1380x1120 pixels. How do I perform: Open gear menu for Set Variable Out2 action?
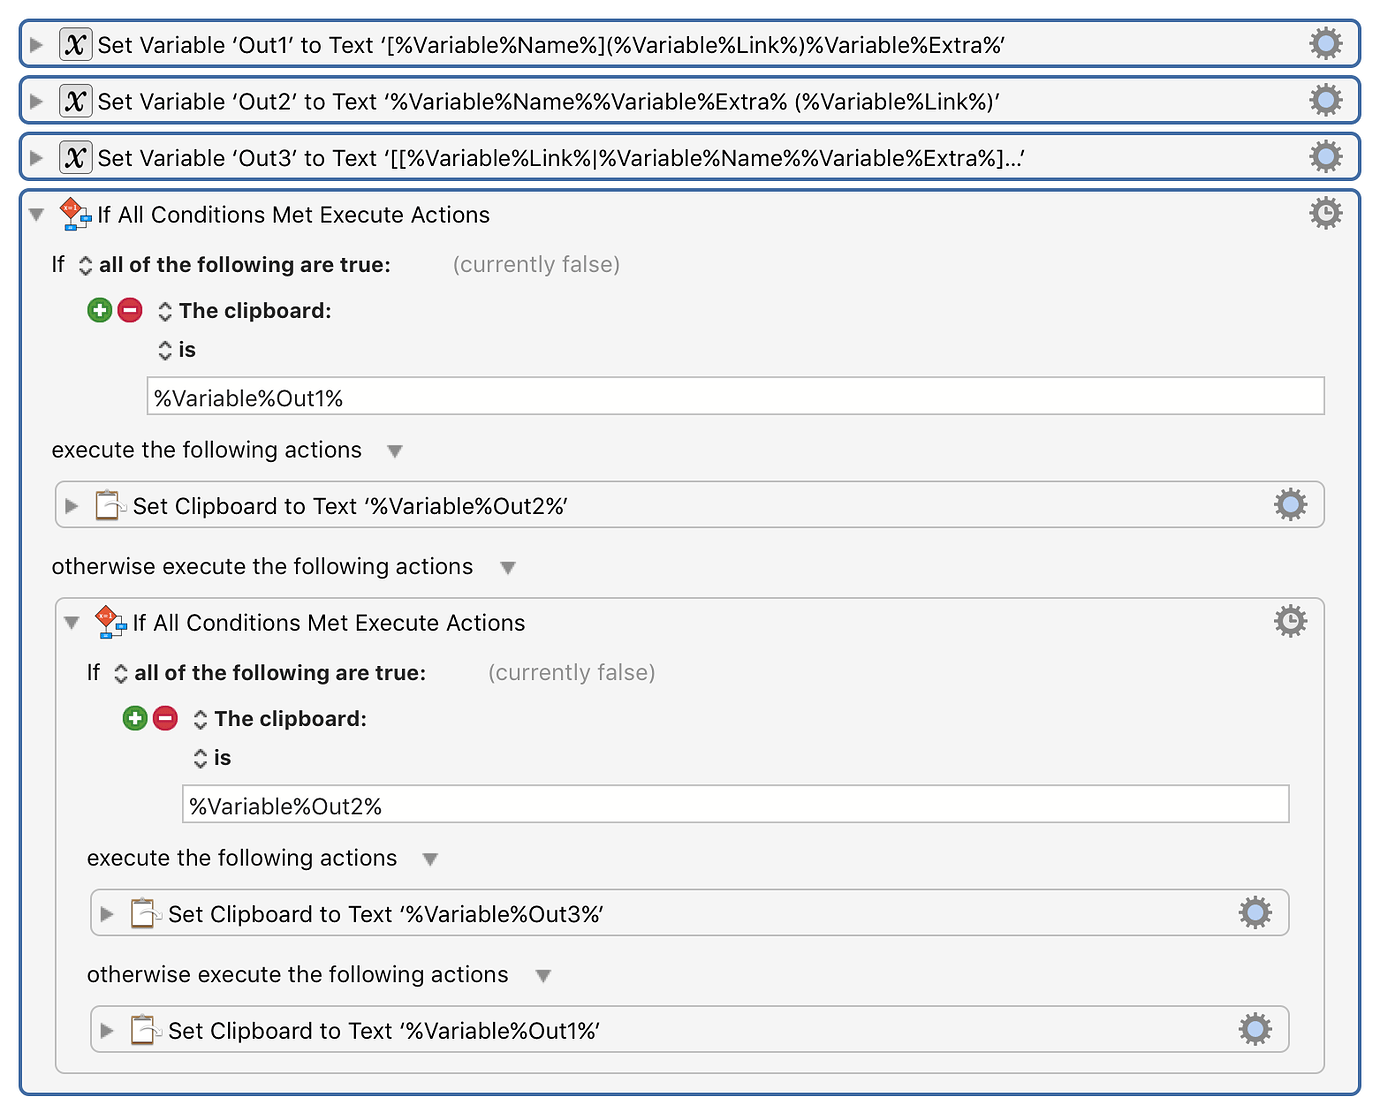pyautogui.click(x=1325, y=100)
